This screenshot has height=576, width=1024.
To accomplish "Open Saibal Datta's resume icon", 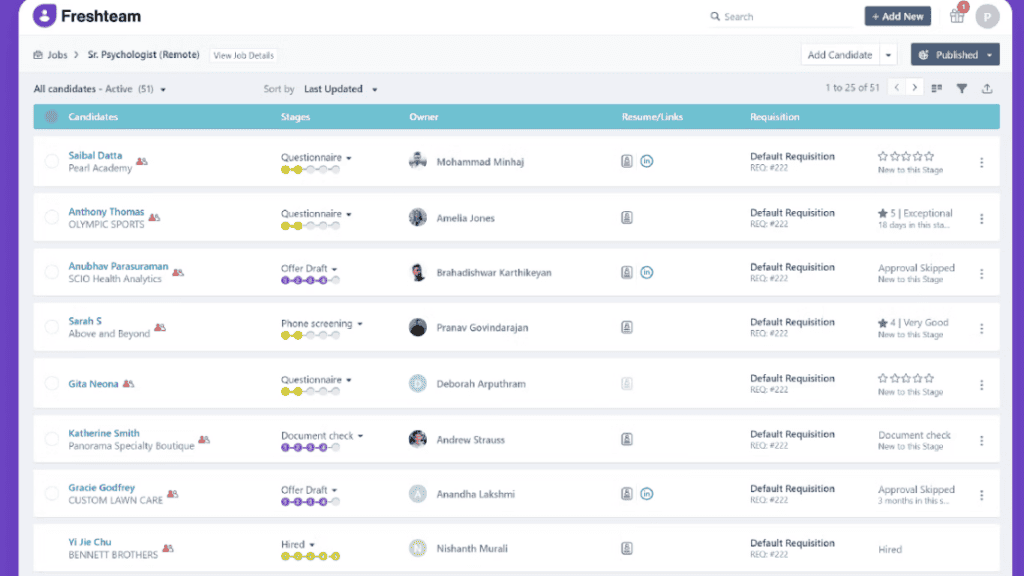I will pos(627,160).
